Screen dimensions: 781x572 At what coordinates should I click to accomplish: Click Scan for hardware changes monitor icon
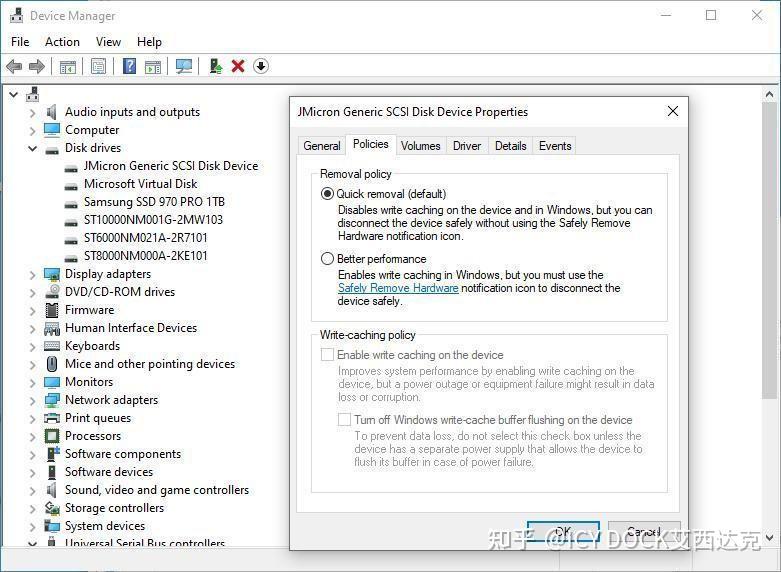(184, 66)
